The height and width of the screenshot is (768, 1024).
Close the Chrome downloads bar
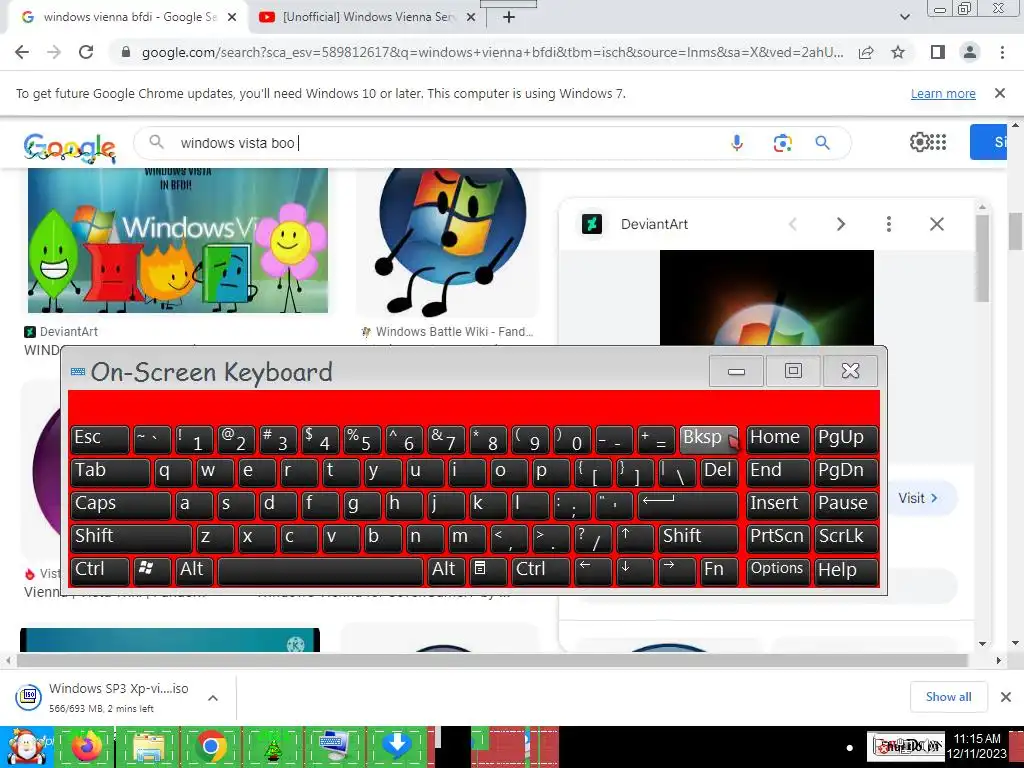[x=1006, y=697]
